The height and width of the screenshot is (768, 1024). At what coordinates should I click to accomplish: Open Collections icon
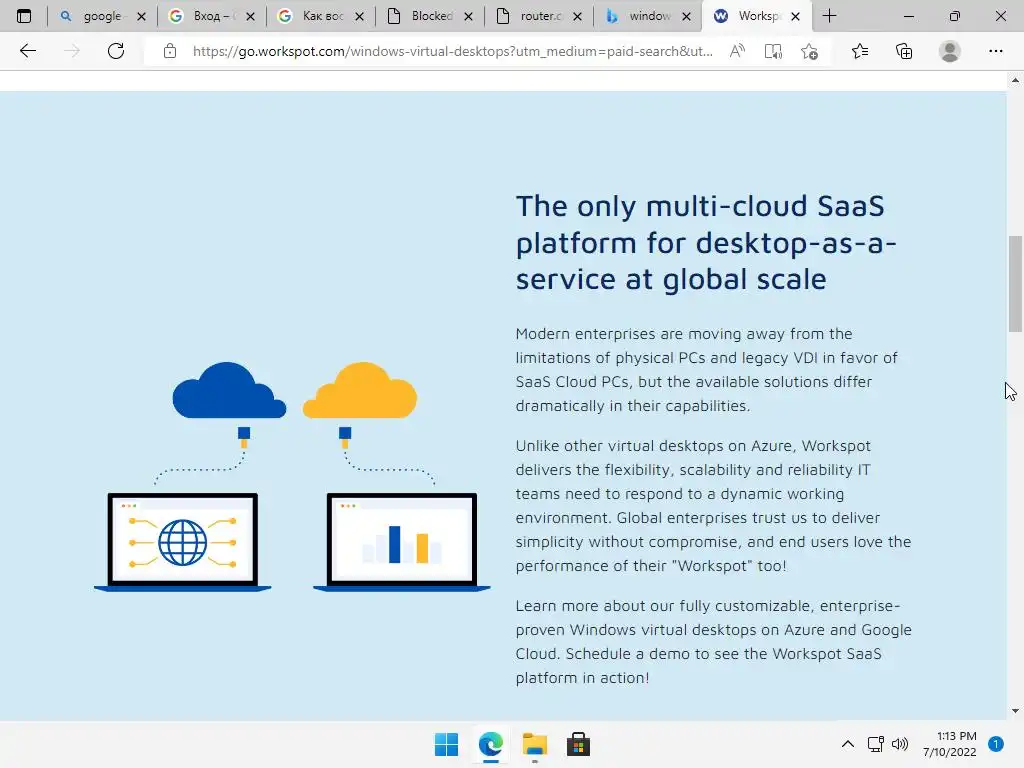tap(904, 51)
